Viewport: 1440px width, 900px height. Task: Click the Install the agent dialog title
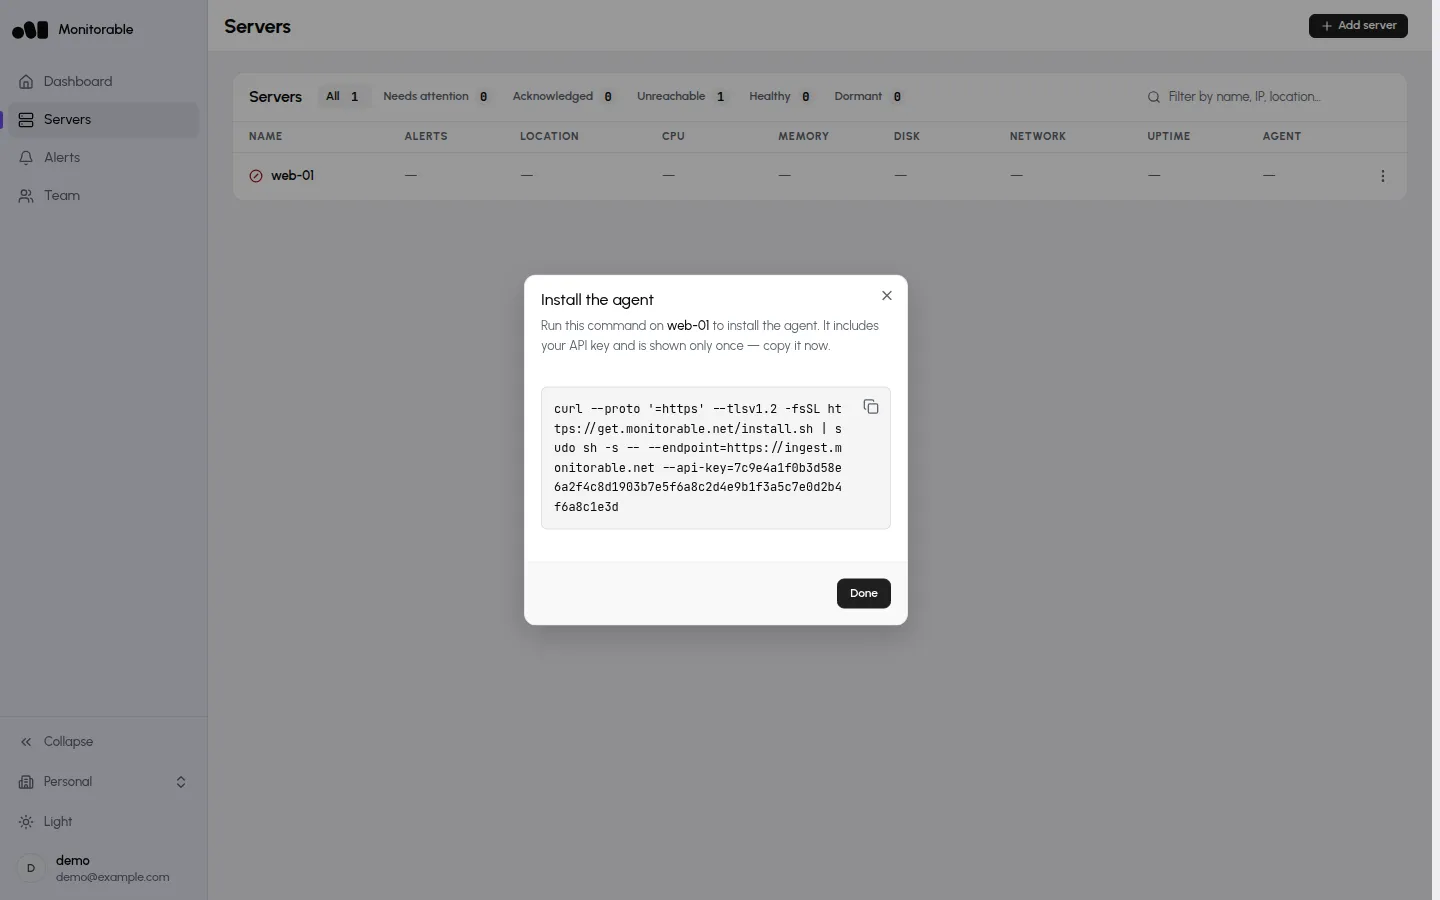pos(597,300)
